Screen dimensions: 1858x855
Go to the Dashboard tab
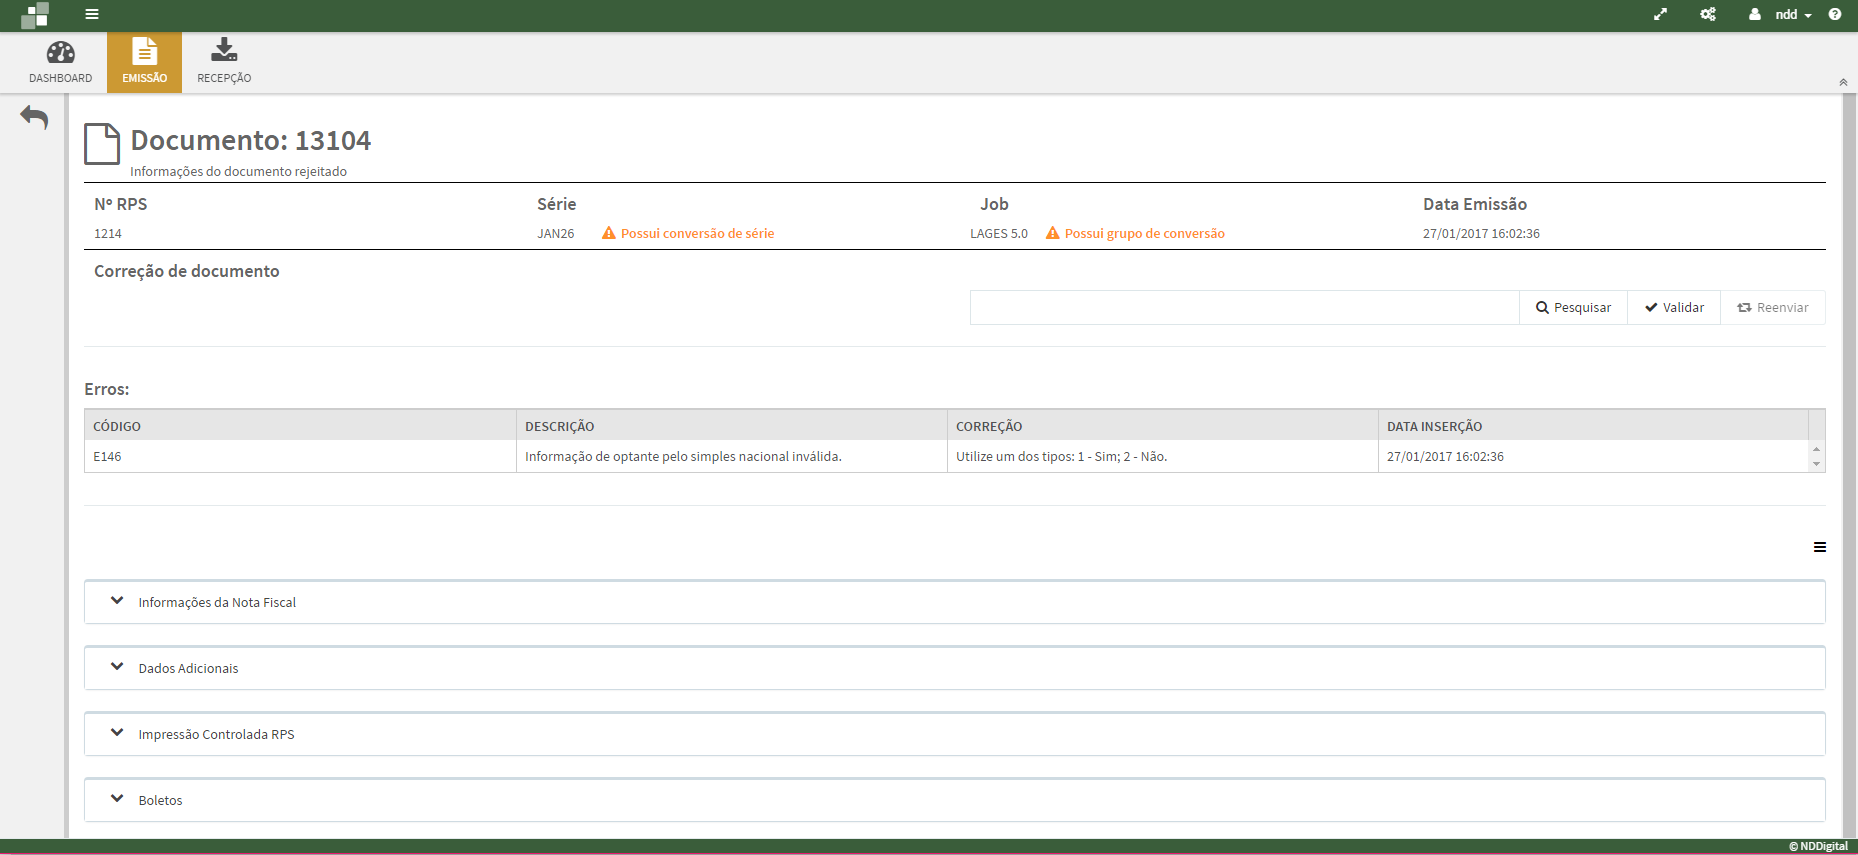[x=60, y=62]
